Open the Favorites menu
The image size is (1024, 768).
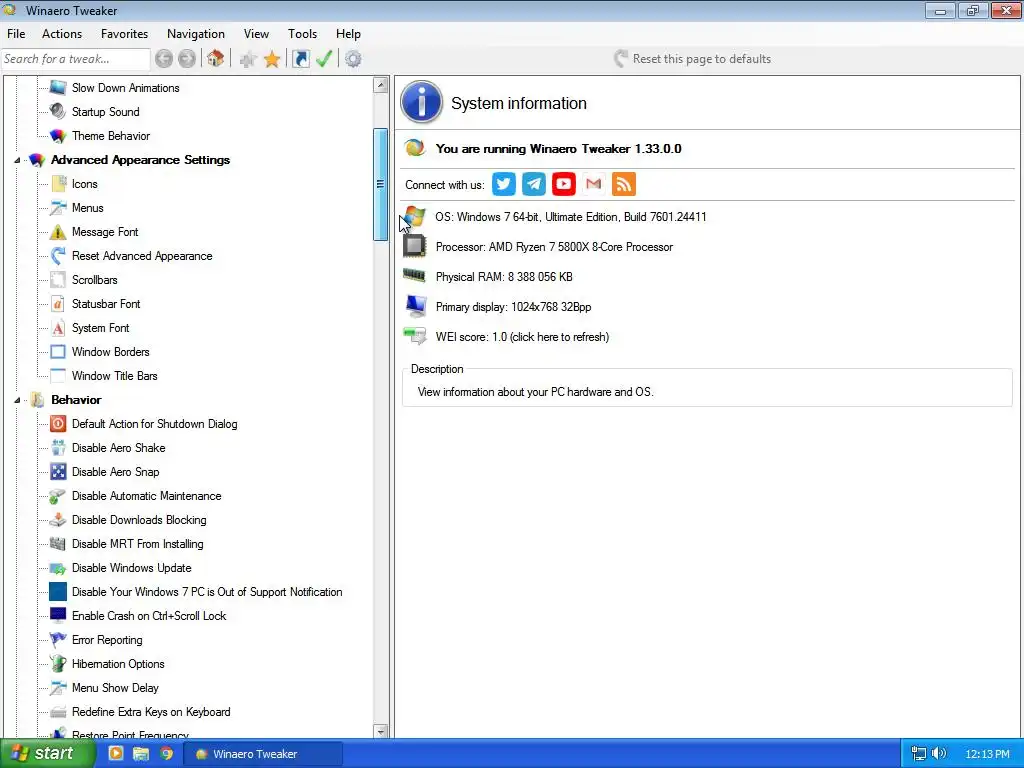(x=124, y=34)
